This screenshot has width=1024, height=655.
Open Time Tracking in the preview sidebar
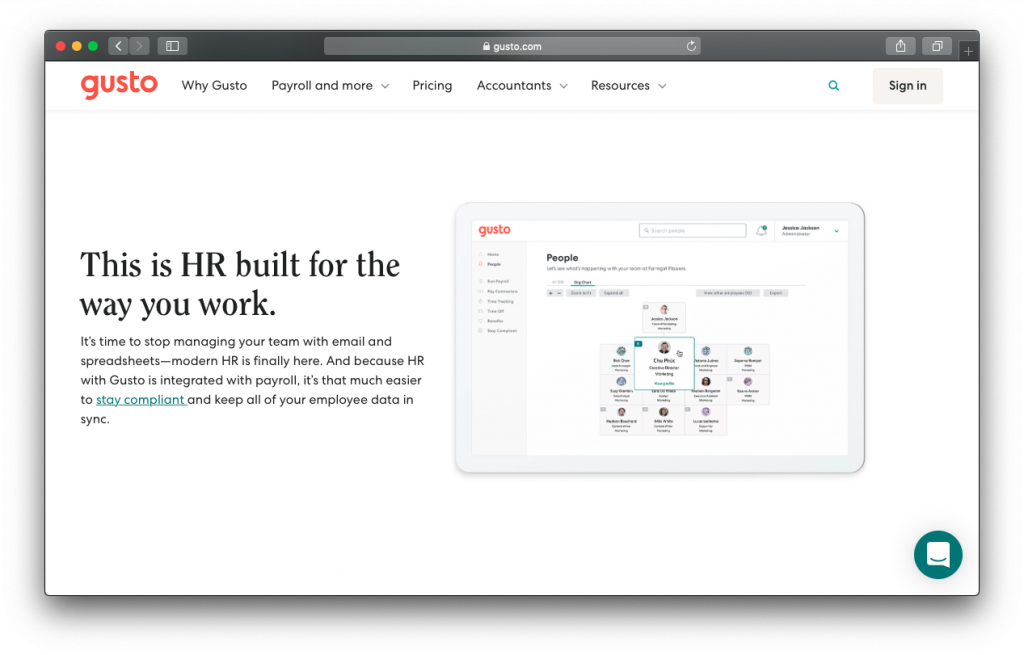coord(496,301)
